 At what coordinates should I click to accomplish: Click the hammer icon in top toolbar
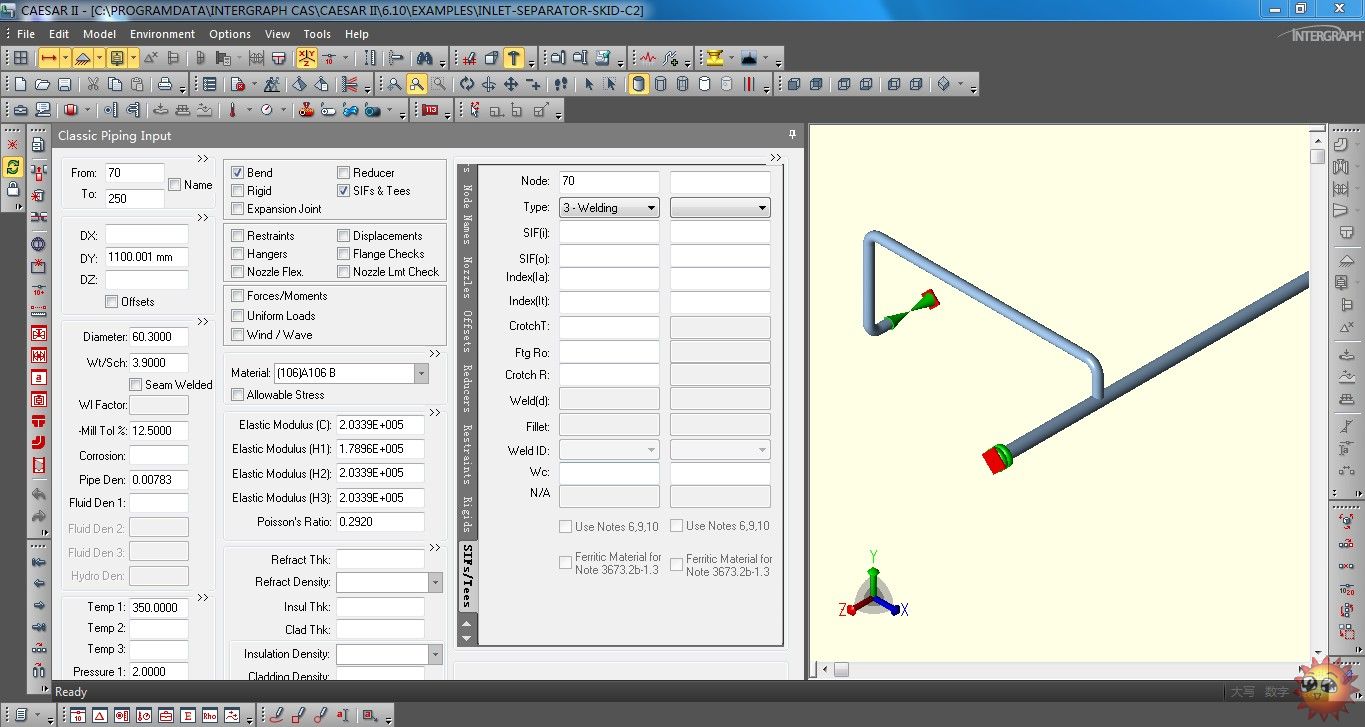[514, 58]
